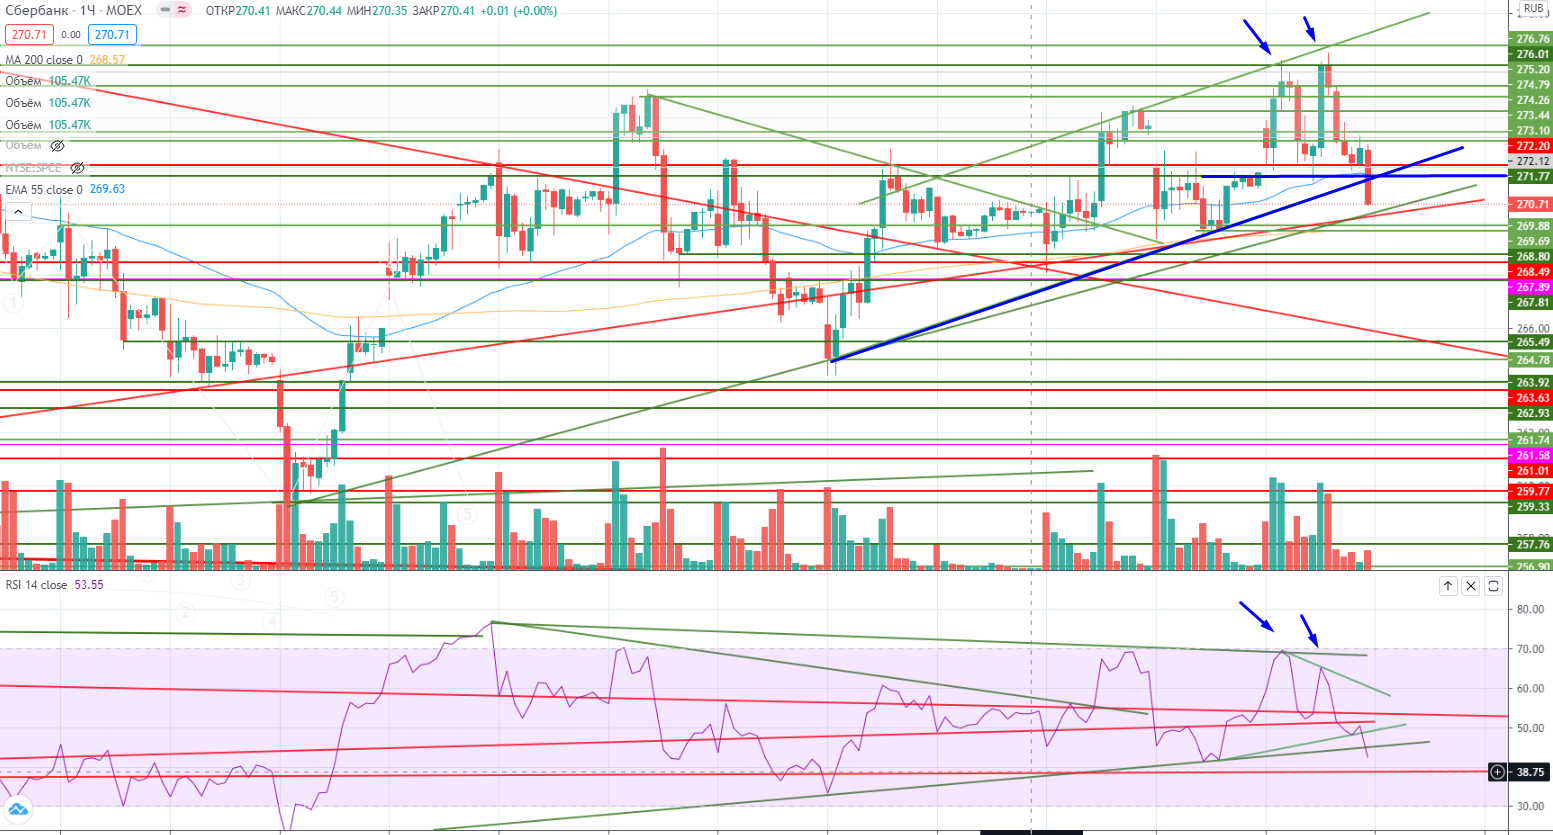The height and width of the screenshot is (835, 1553).
Task: Collapse the indicator legend with chevron
Action: pyautogui.click(x=17, y=211)
